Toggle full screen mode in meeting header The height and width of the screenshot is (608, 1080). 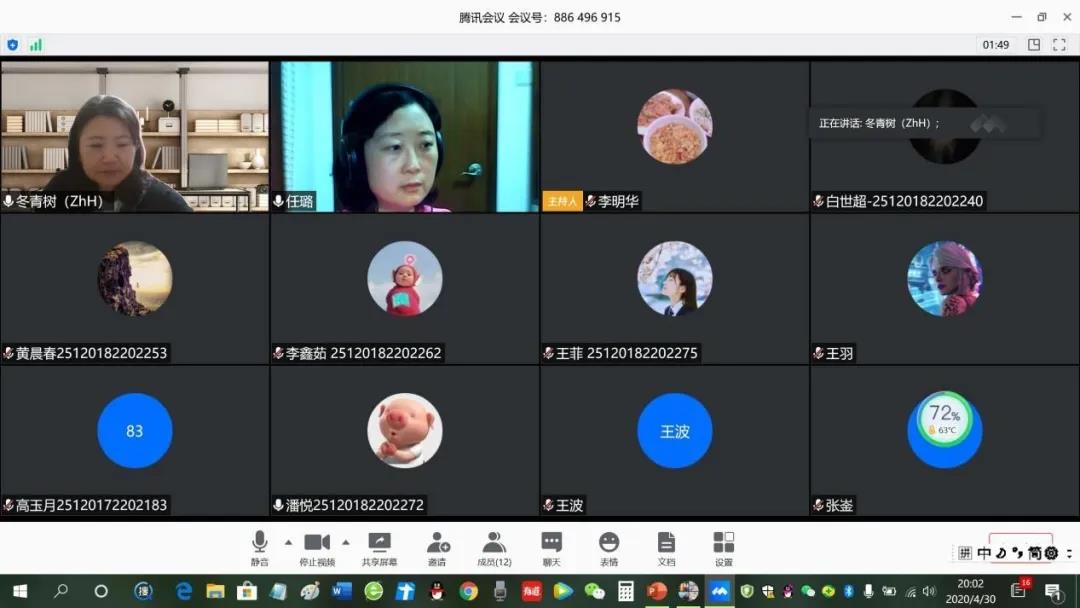(1060, 45)
